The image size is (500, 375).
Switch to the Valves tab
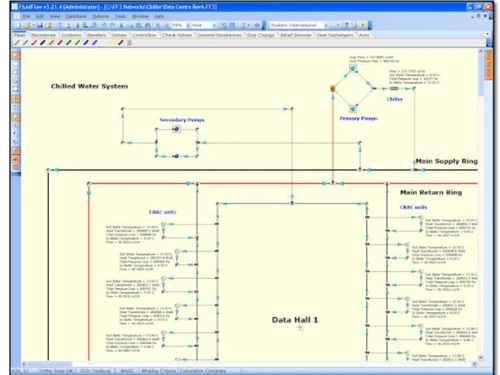coord(119,35)
